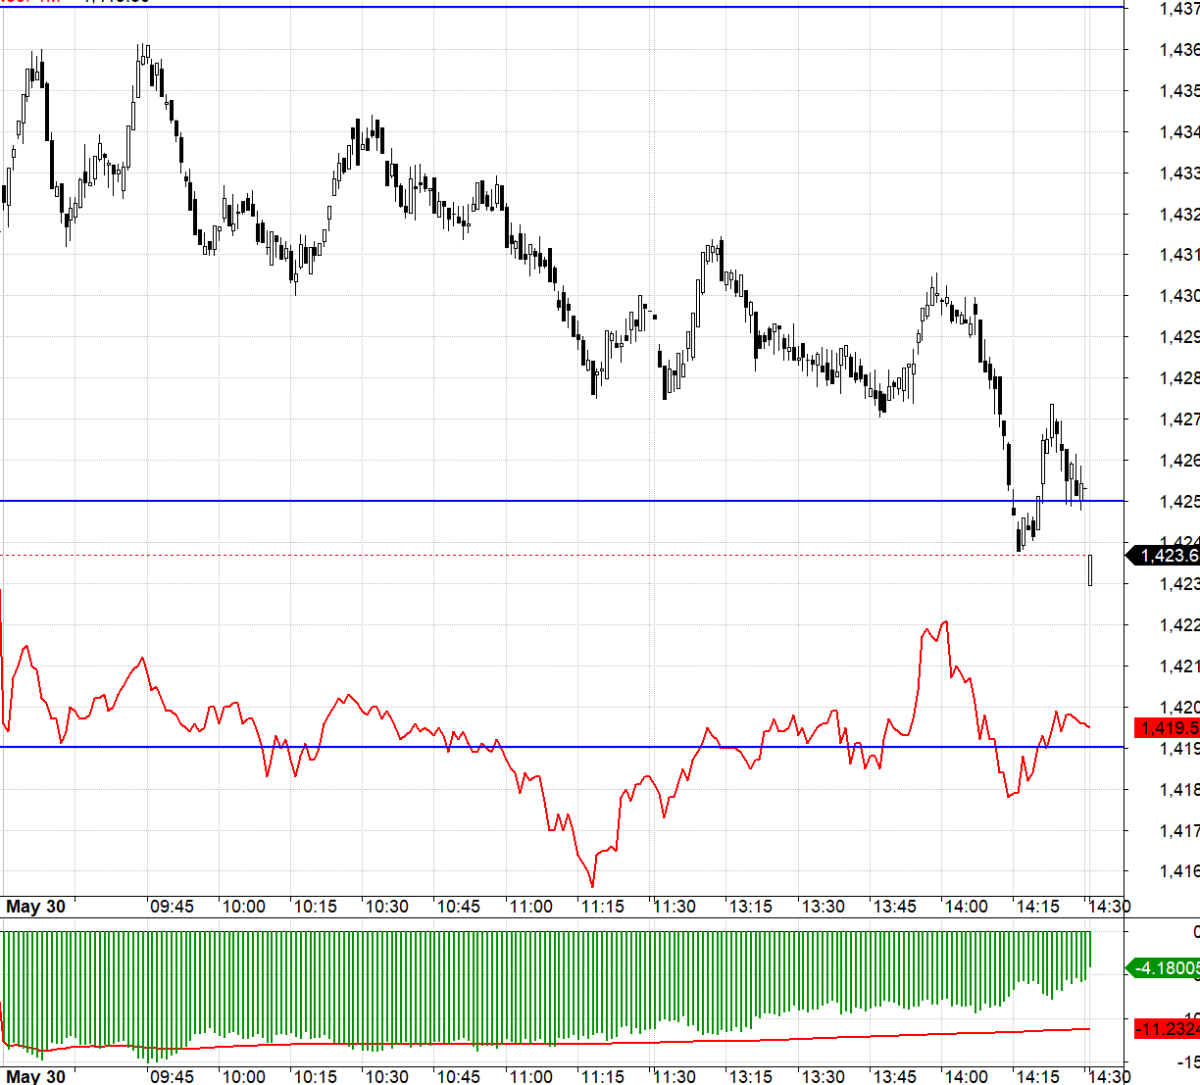Click the red 1,419.5 indicator value tag

(1168, 728)
